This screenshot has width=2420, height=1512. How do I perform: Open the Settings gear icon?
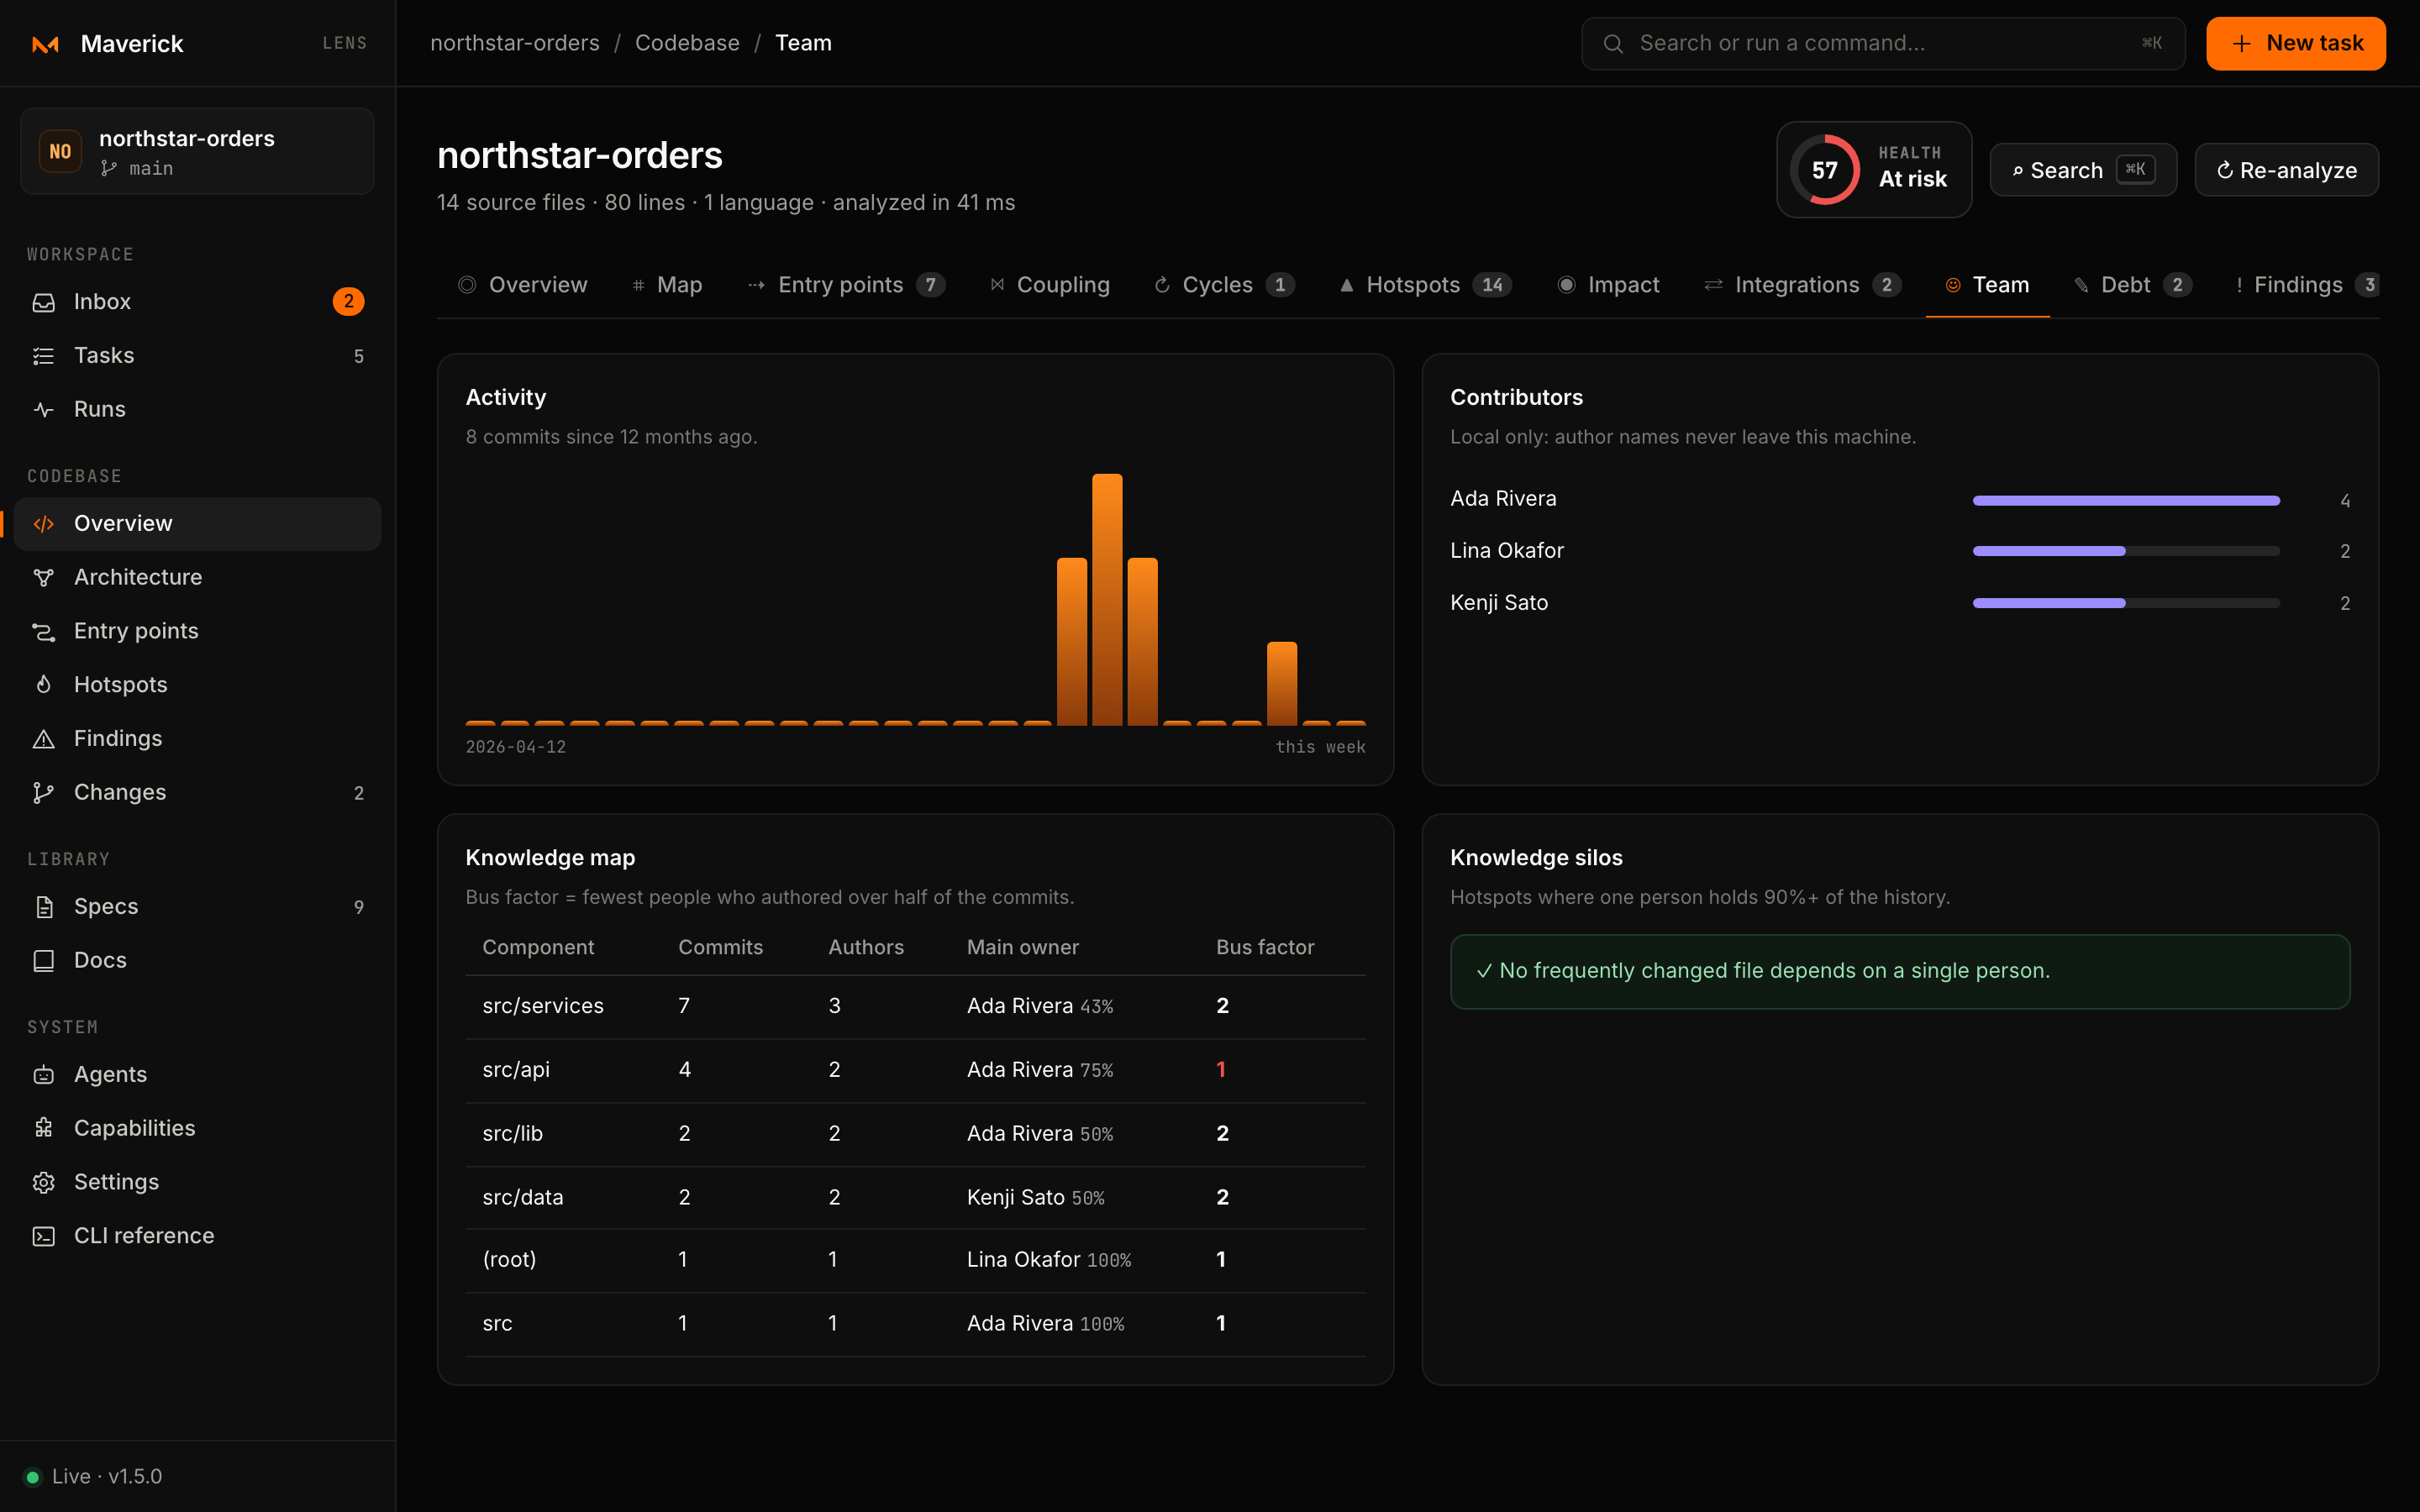(43, 1183)
